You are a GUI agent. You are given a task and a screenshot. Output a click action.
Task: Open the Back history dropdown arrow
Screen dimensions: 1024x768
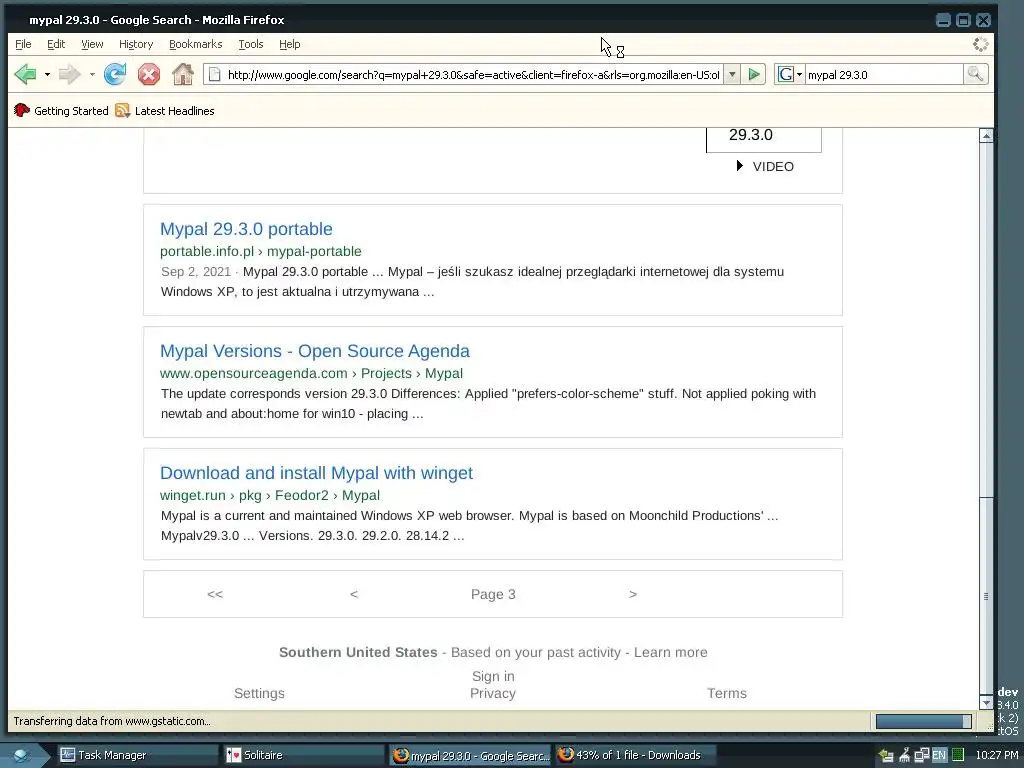pyautogui.click(x=47, y=75)
